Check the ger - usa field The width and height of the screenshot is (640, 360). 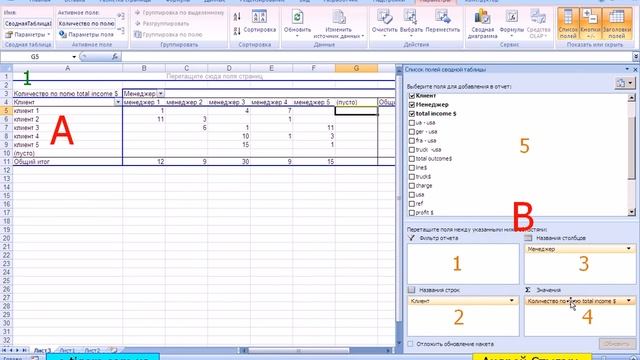coord(411,132)
